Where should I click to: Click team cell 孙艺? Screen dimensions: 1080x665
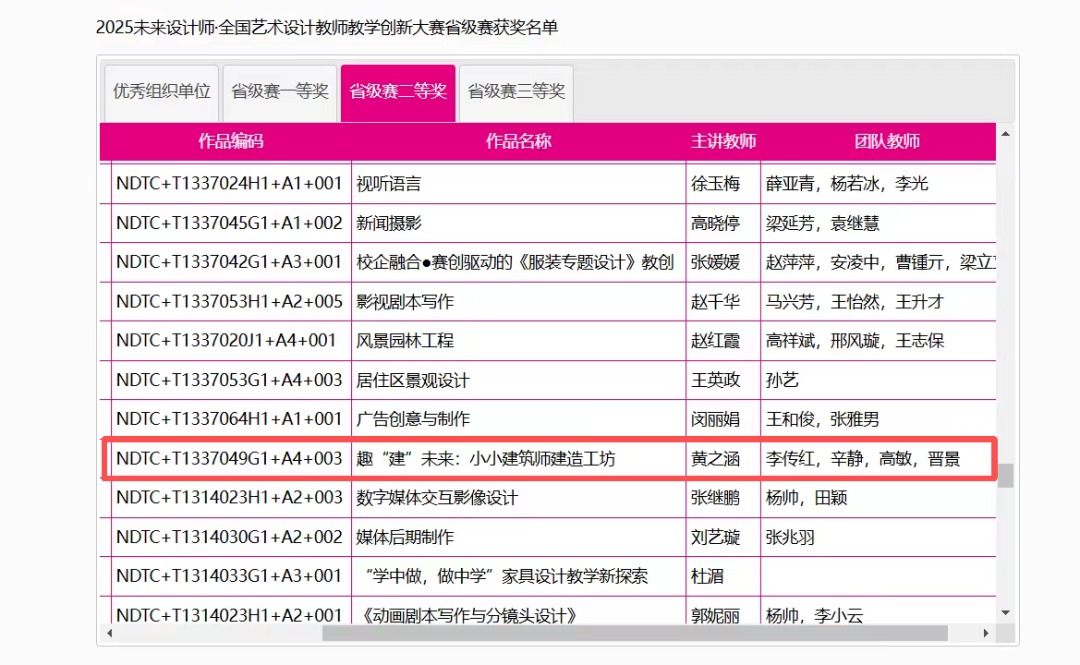click(782, 380)
